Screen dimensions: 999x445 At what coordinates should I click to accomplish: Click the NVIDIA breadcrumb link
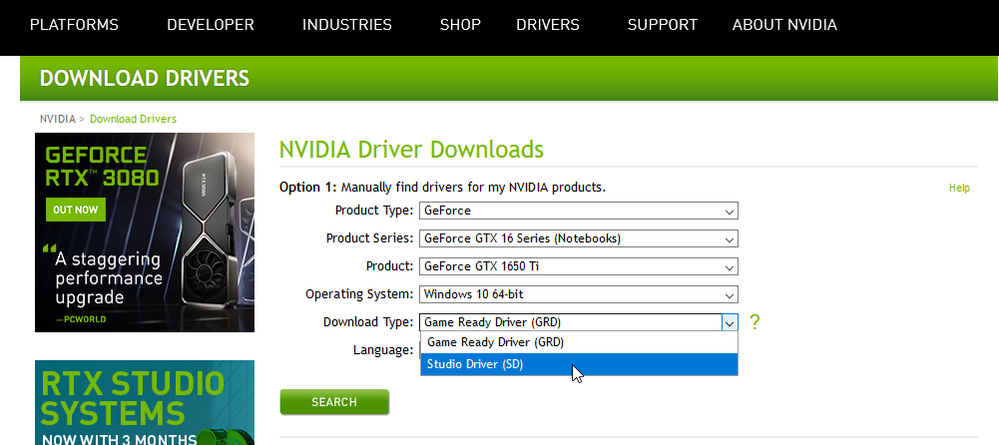(x=57, y=119)
